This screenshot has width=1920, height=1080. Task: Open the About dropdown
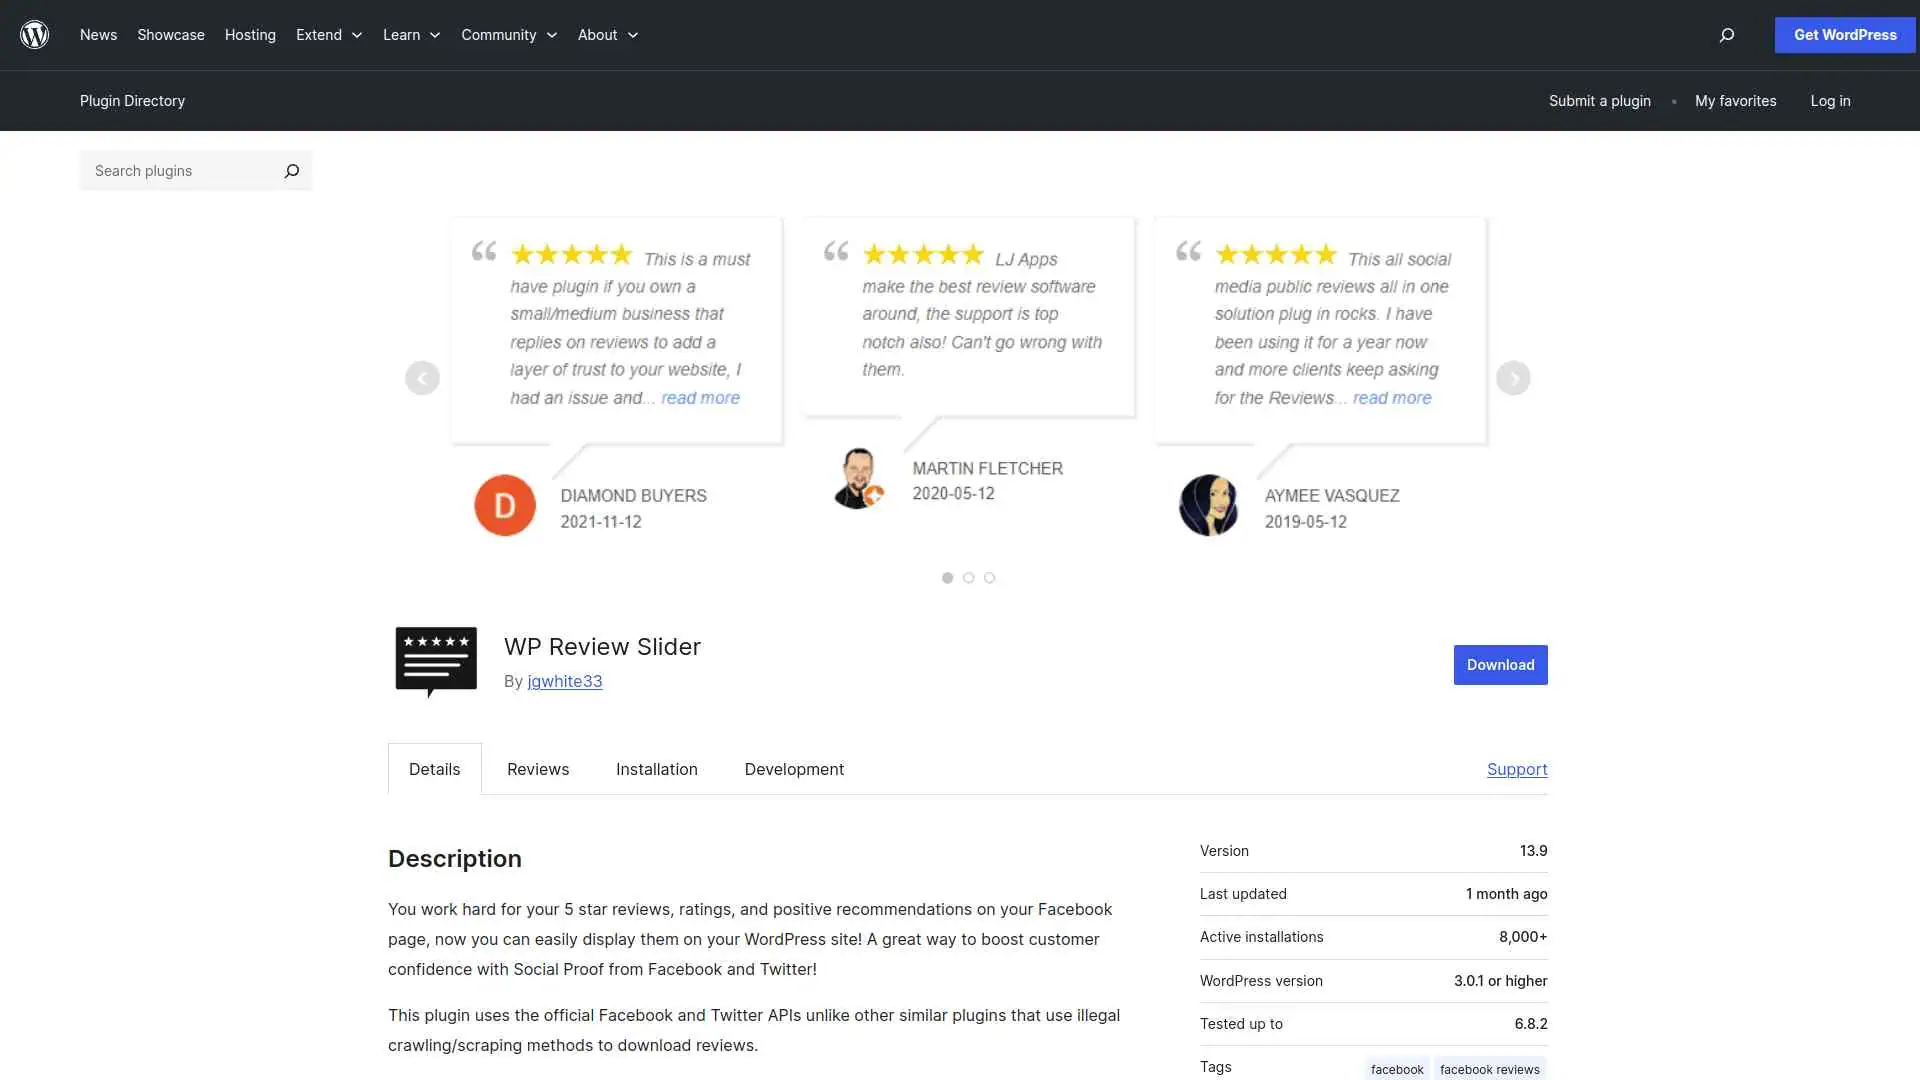coord(606,35)
